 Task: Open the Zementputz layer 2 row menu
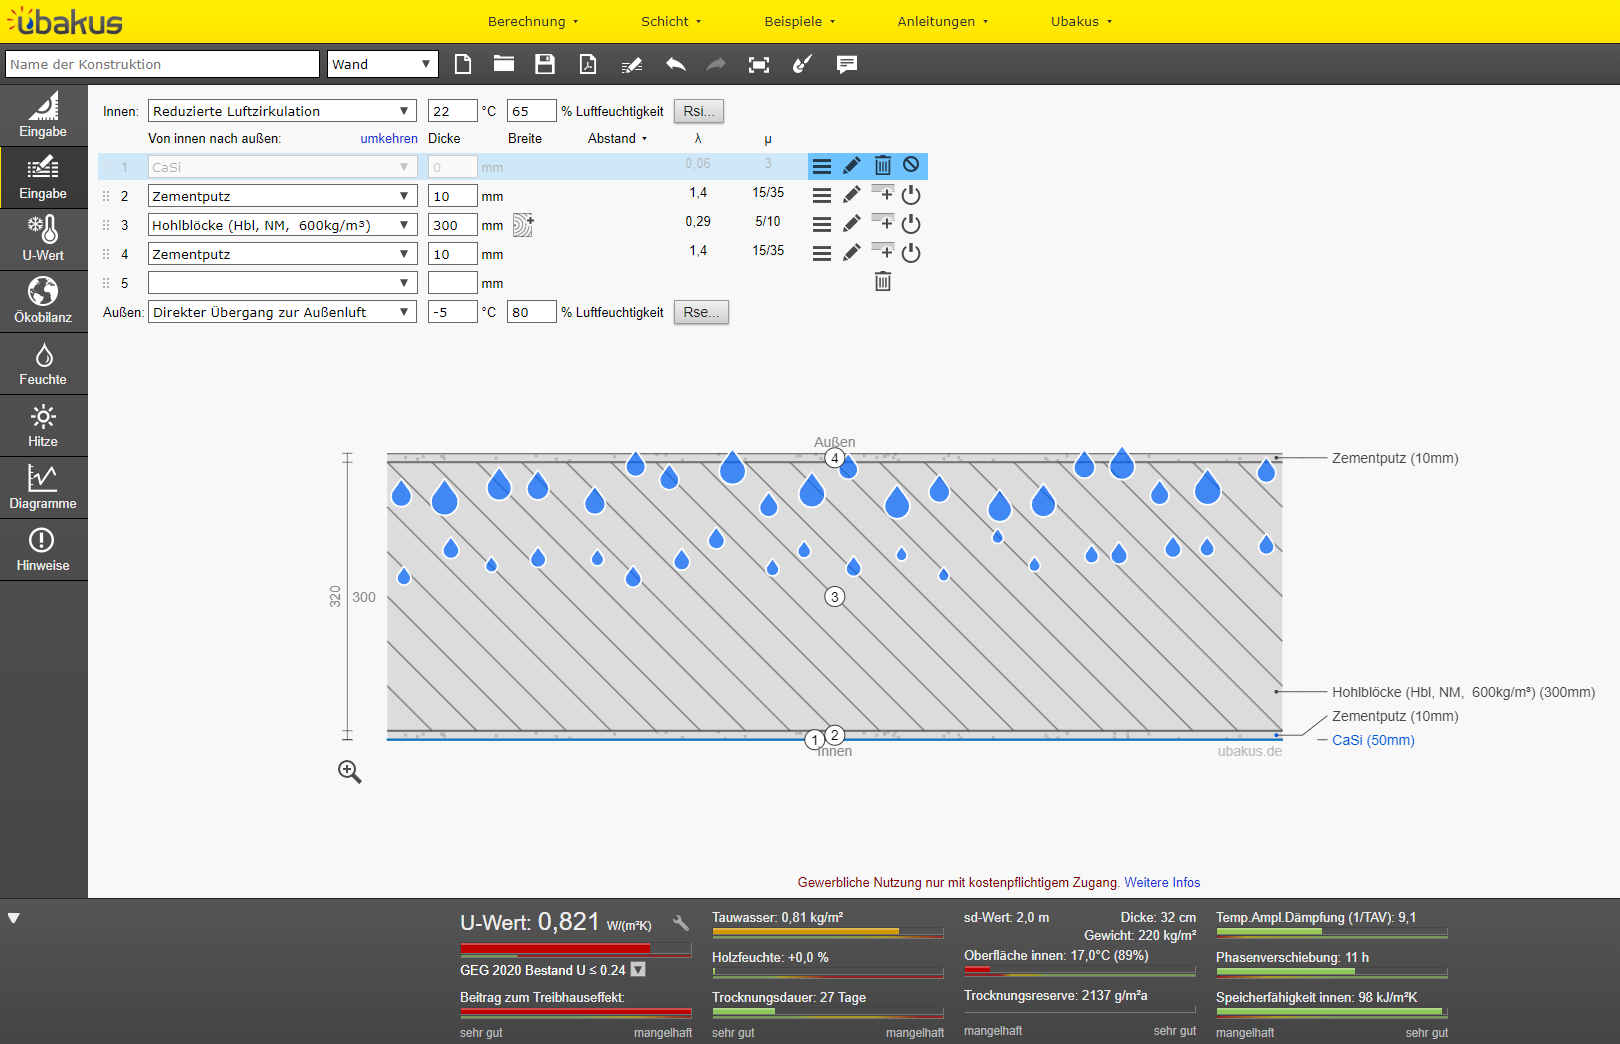(822, 196)
